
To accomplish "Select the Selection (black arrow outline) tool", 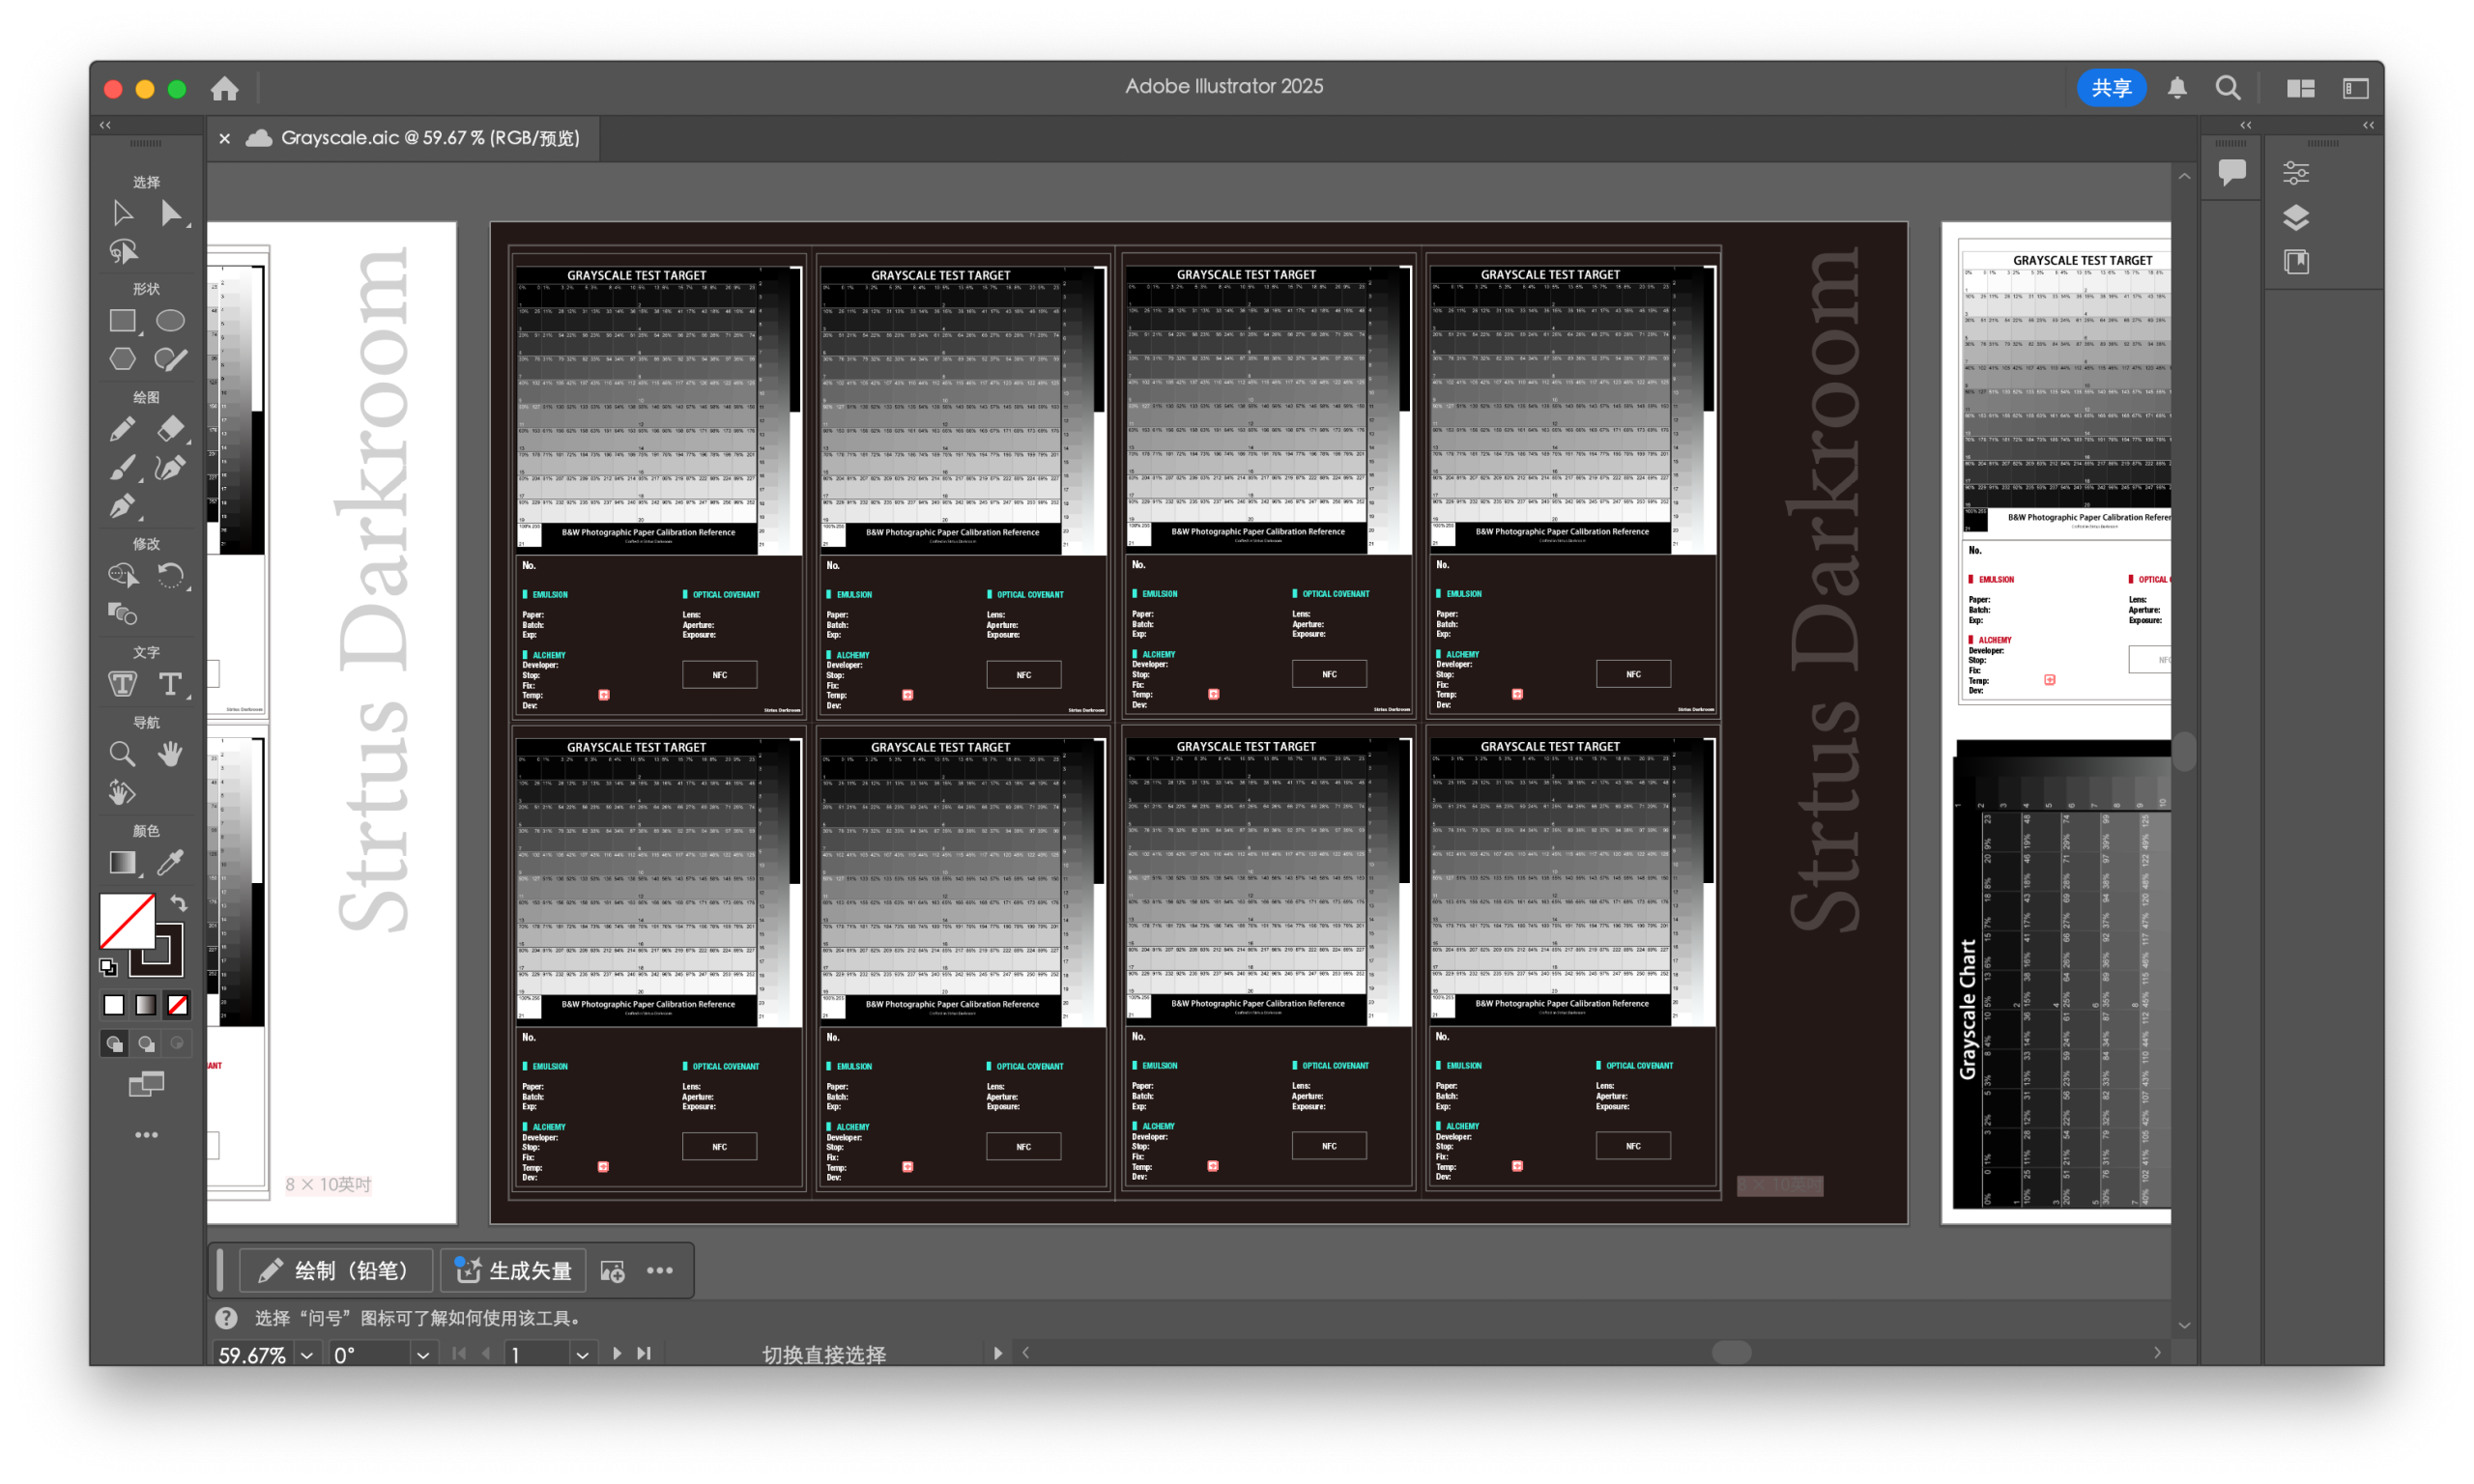I will pyautogui.click(x=122, y=213).
